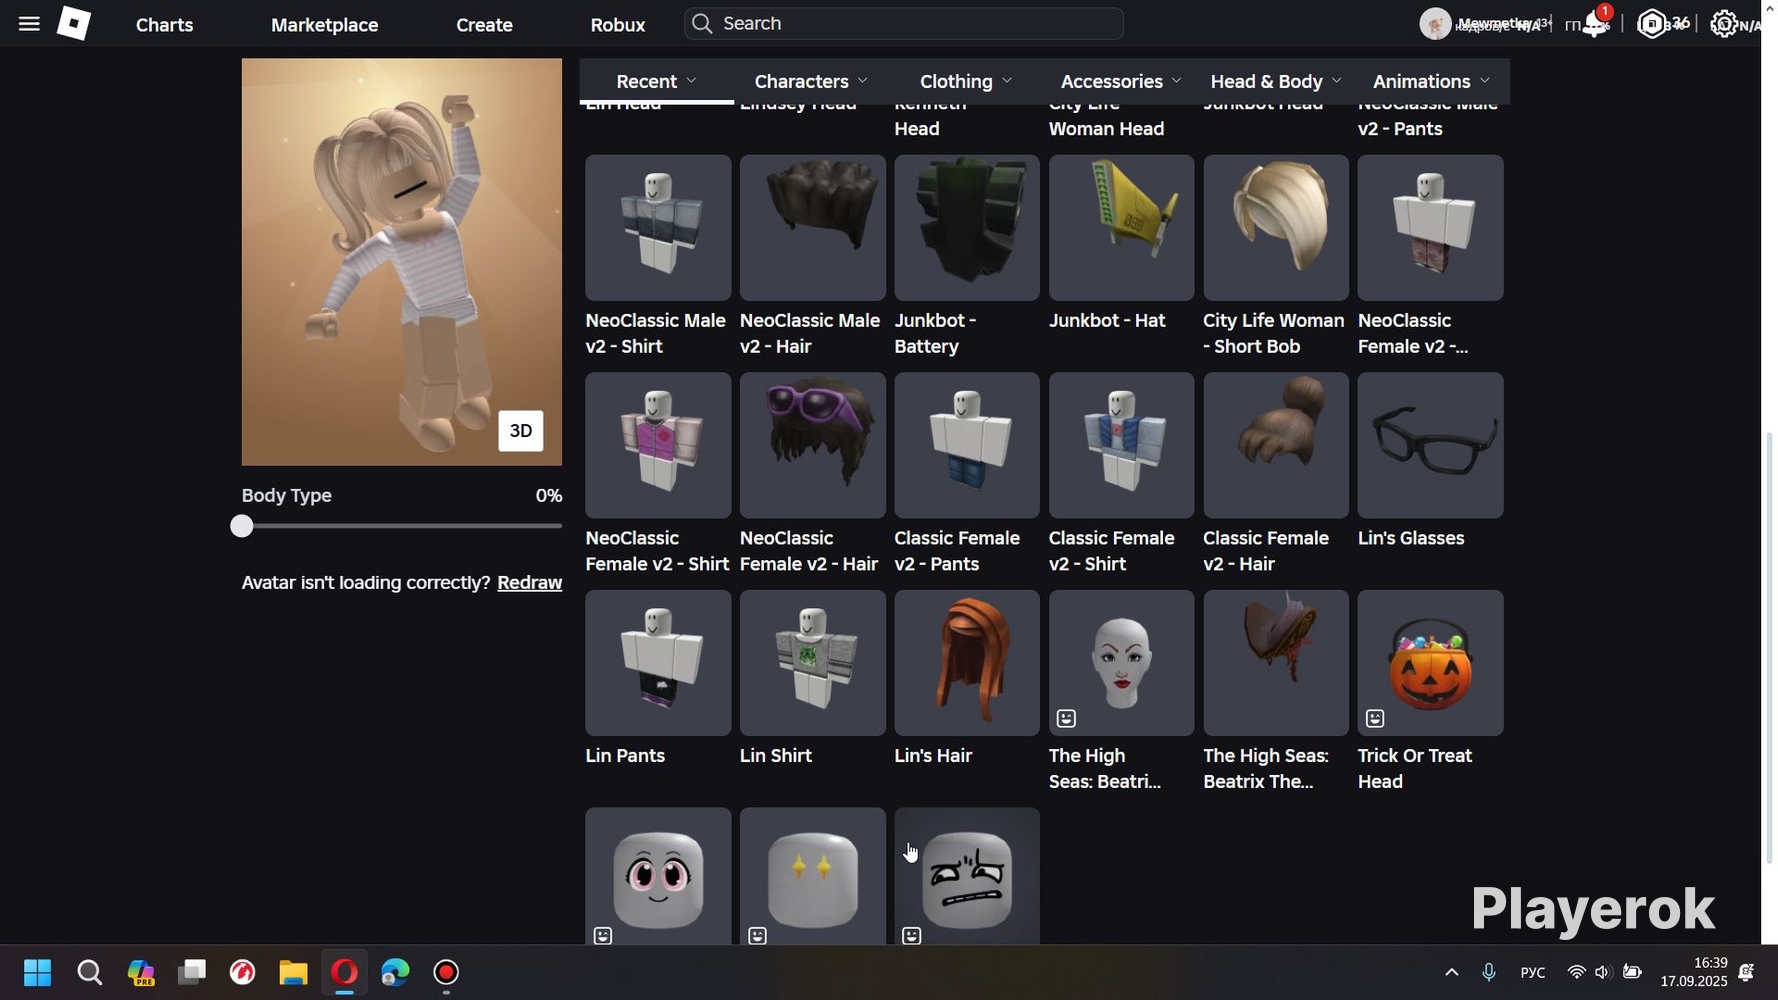
Task: Select the Lin Shirt thumbnail
Action: [813, 663]
